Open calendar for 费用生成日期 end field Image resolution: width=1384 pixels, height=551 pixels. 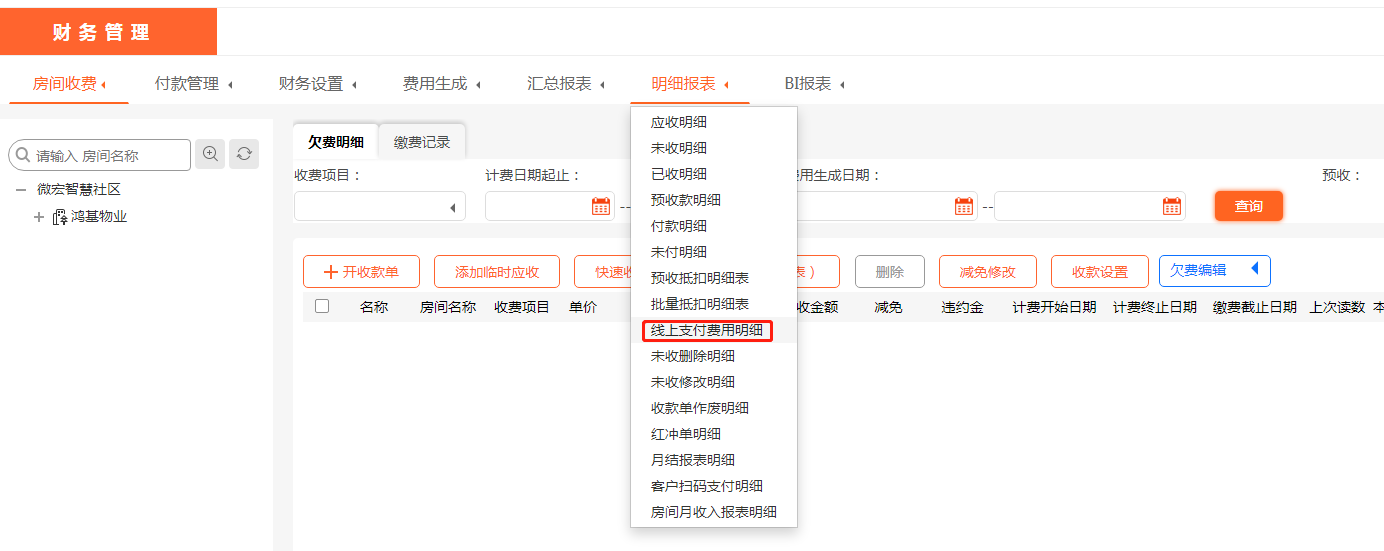tap(1172, 206)
